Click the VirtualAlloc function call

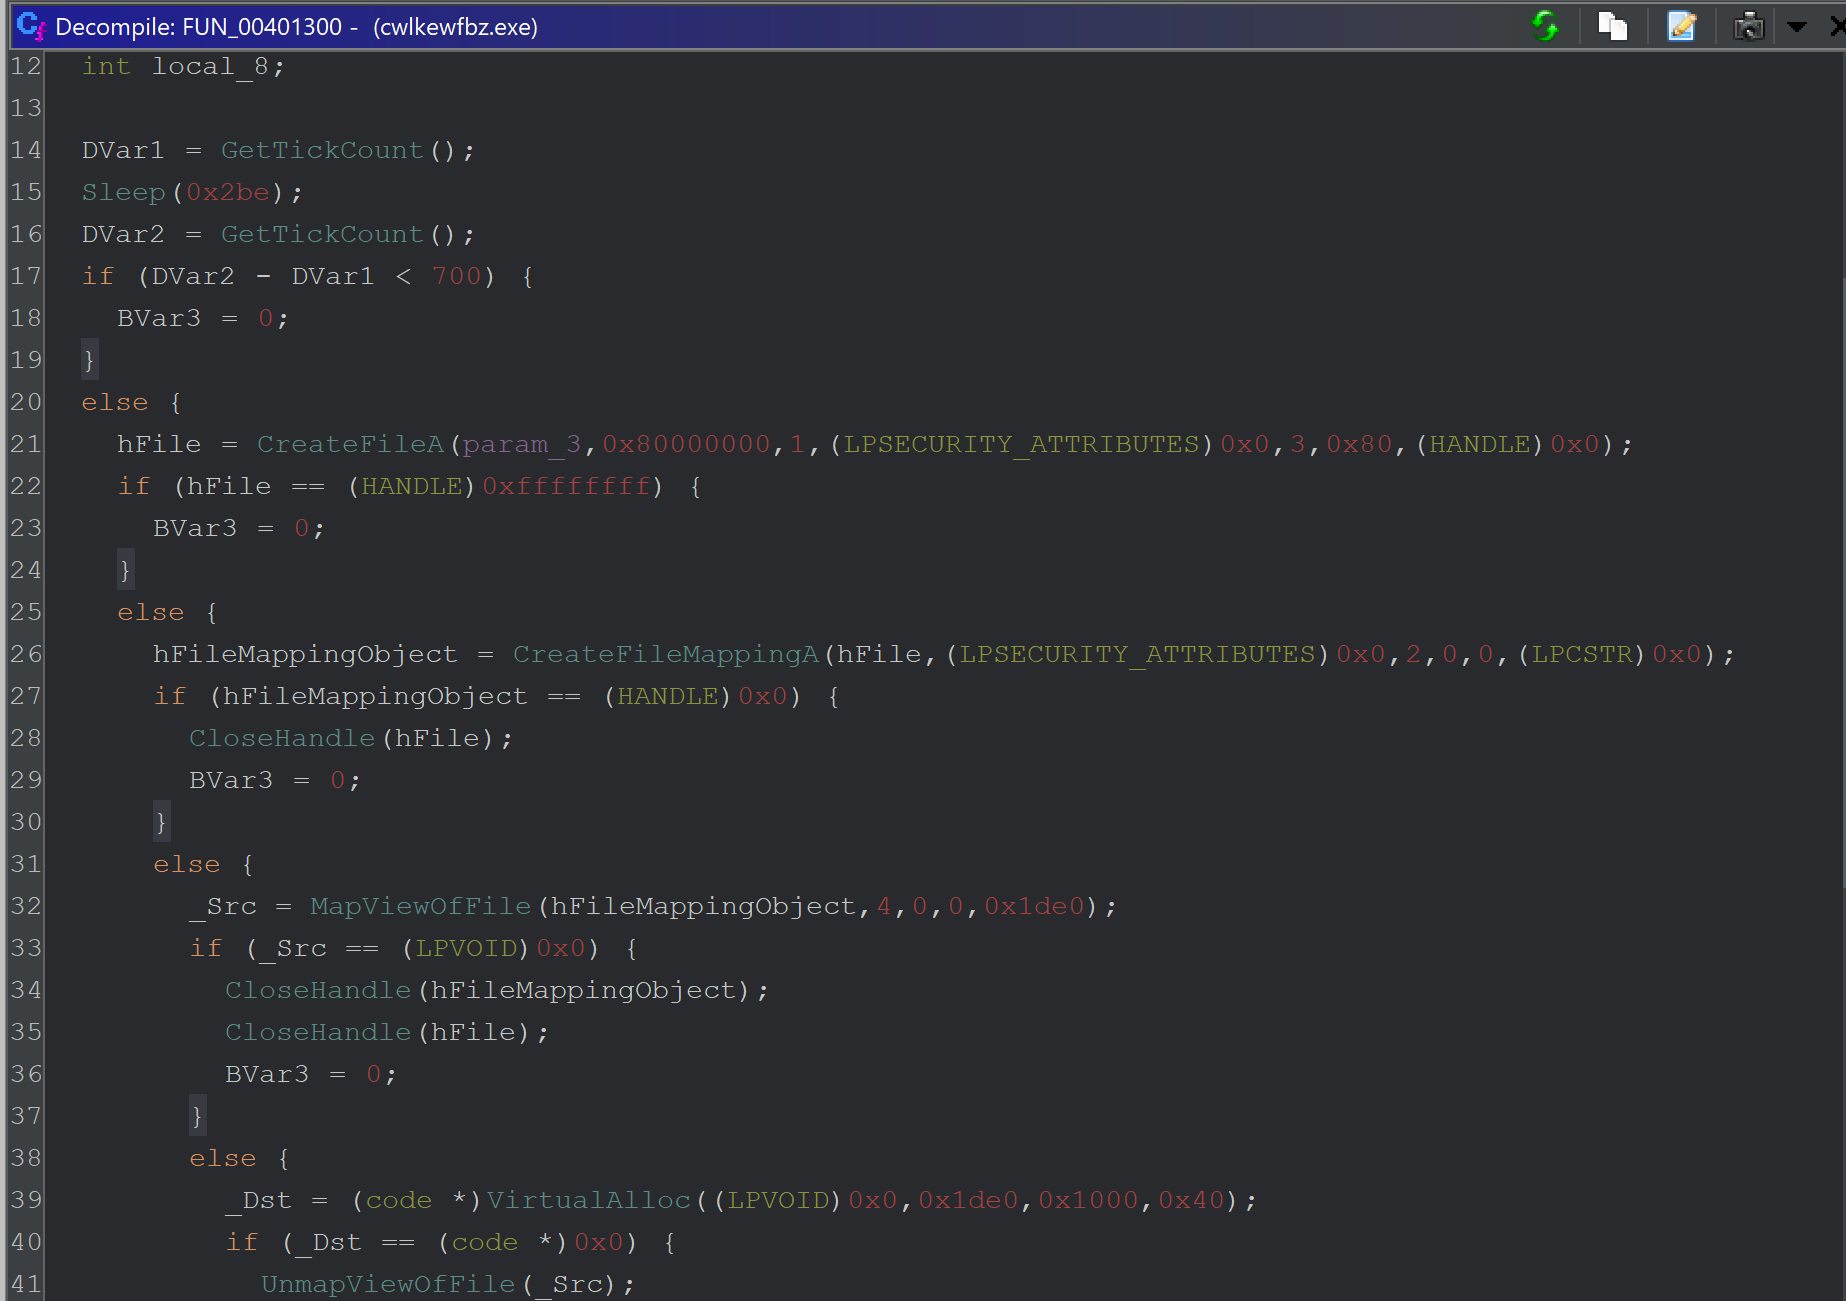[x=589, y=1200]
